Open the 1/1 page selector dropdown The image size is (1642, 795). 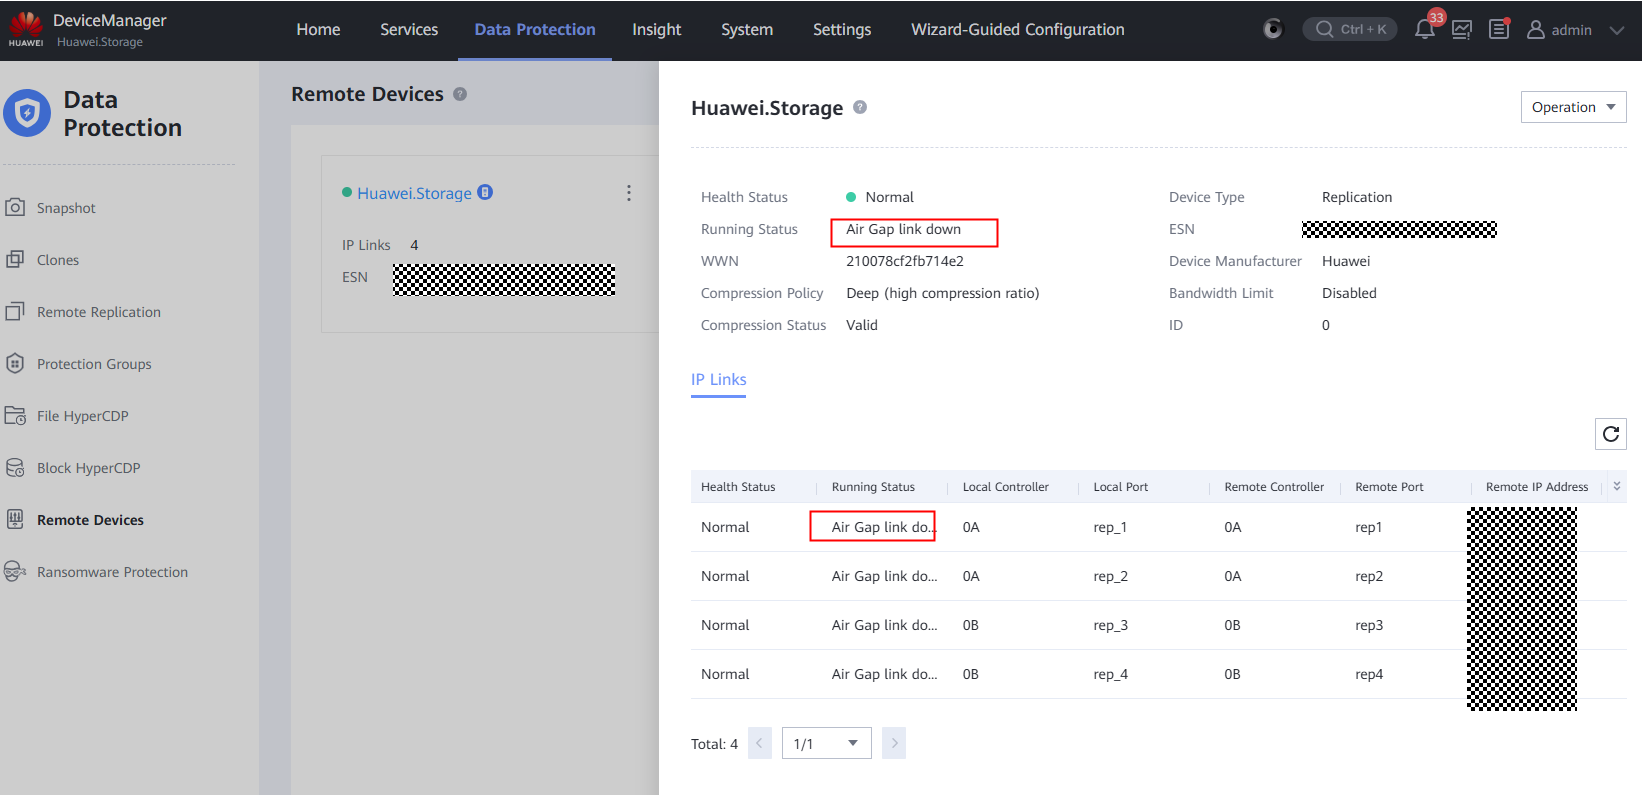click(x=826, y=743)
